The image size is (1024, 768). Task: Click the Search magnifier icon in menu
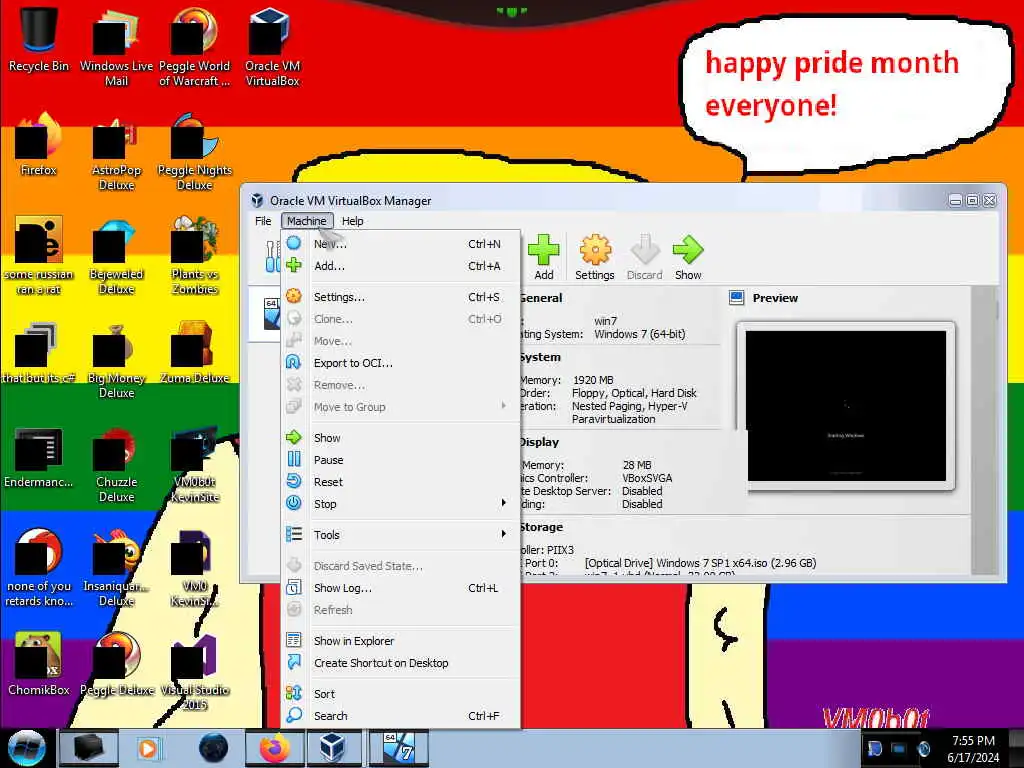[294, 715]
